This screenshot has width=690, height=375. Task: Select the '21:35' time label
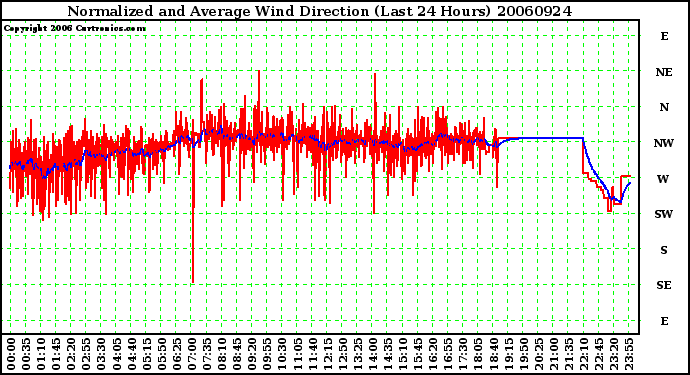[568, 354]
